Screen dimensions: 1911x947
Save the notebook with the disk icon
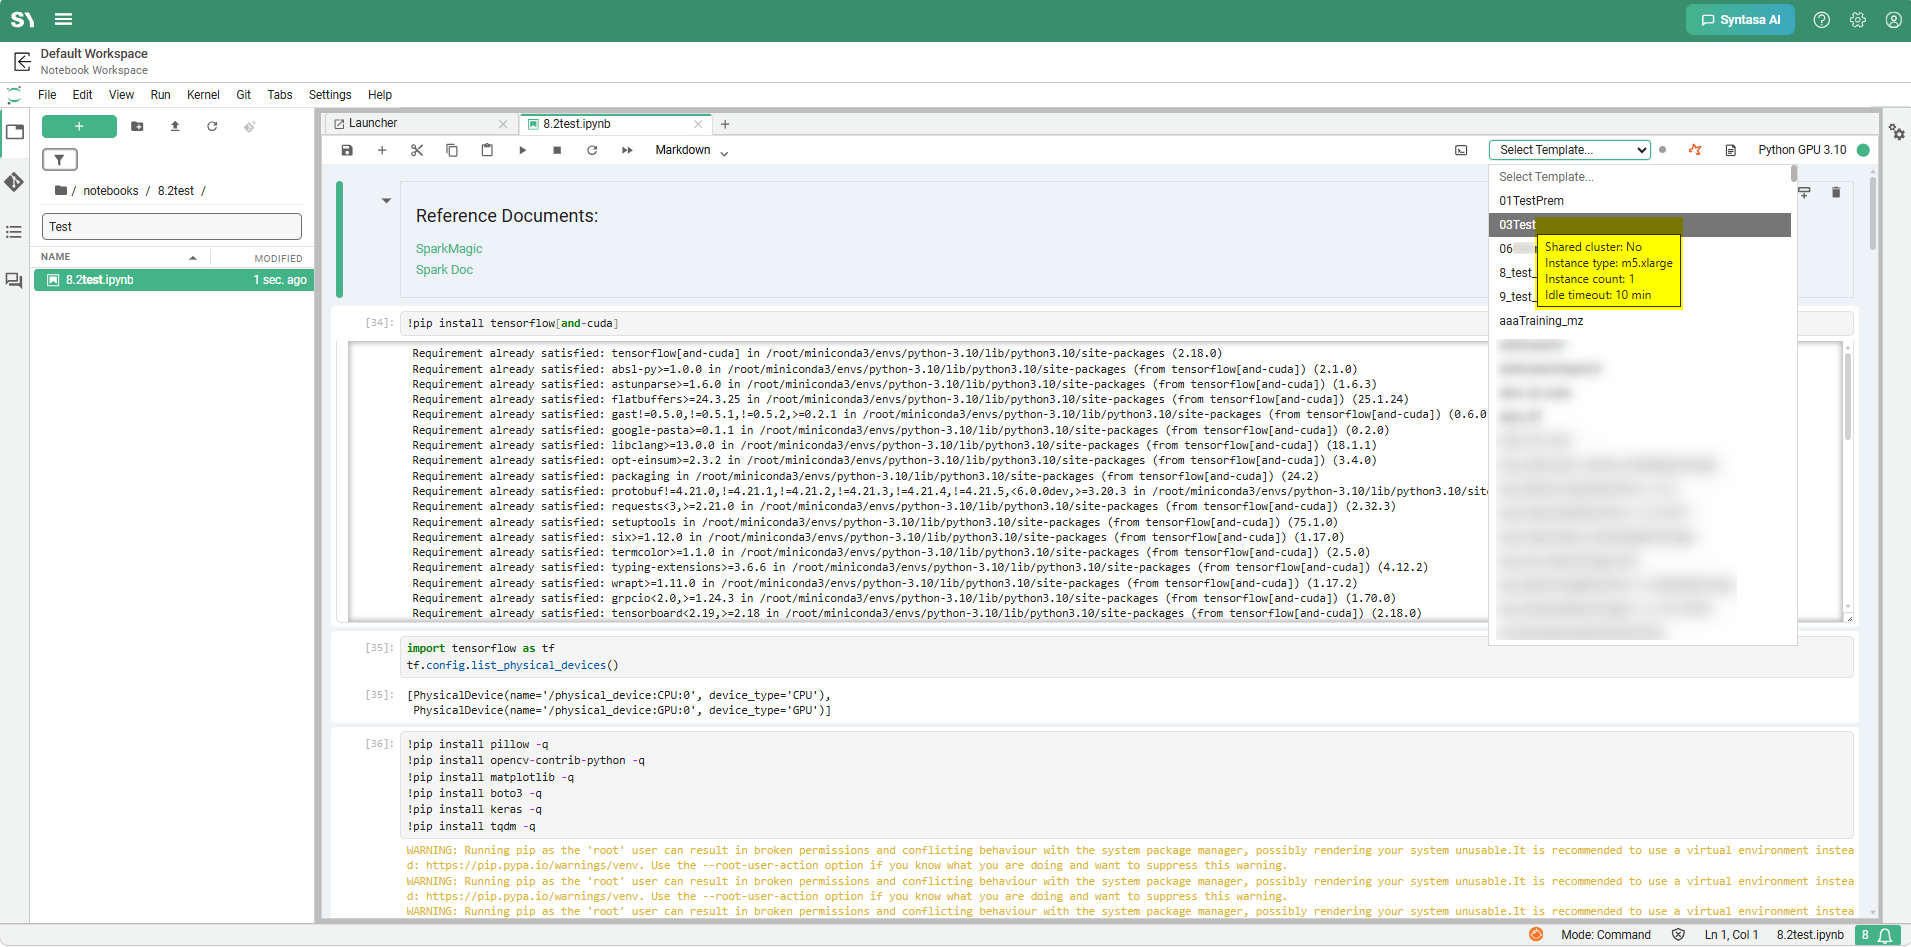click(347, 150)
